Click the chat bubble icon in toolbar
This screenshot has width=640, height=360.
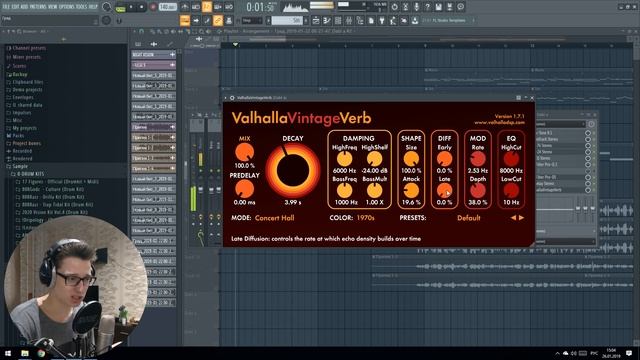[x=460, y=7]
